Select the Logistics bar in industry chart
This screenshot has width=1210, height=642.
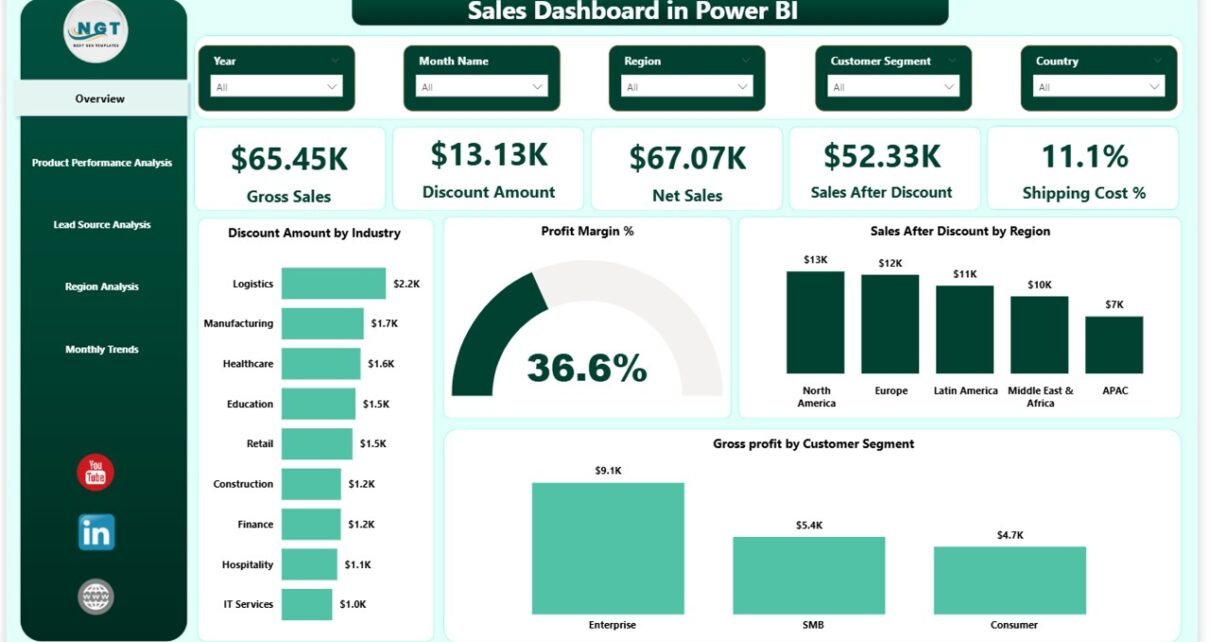pos(333,283)
